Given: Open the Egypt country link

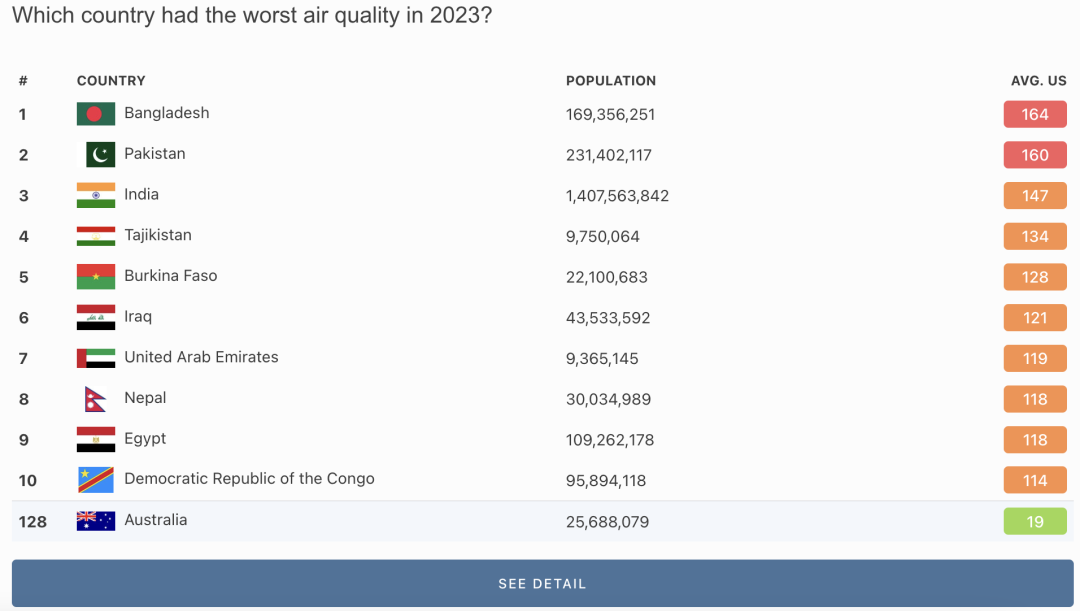Looking at the screenshot, I should coord(145,439).
